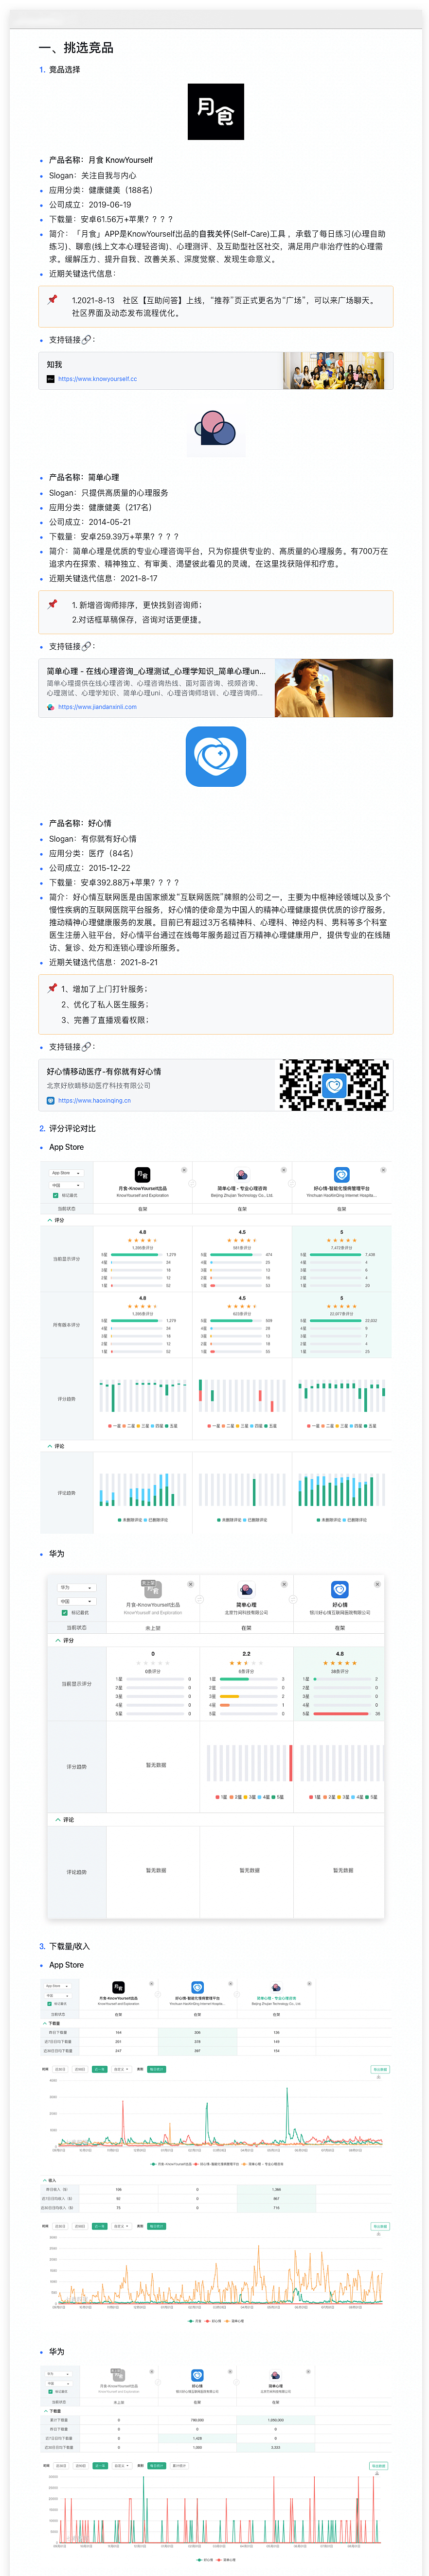Viewport: 429px width, 2576px height.
Task: Remove 好心情 column from 华为 rating table
Action: 379,1584
